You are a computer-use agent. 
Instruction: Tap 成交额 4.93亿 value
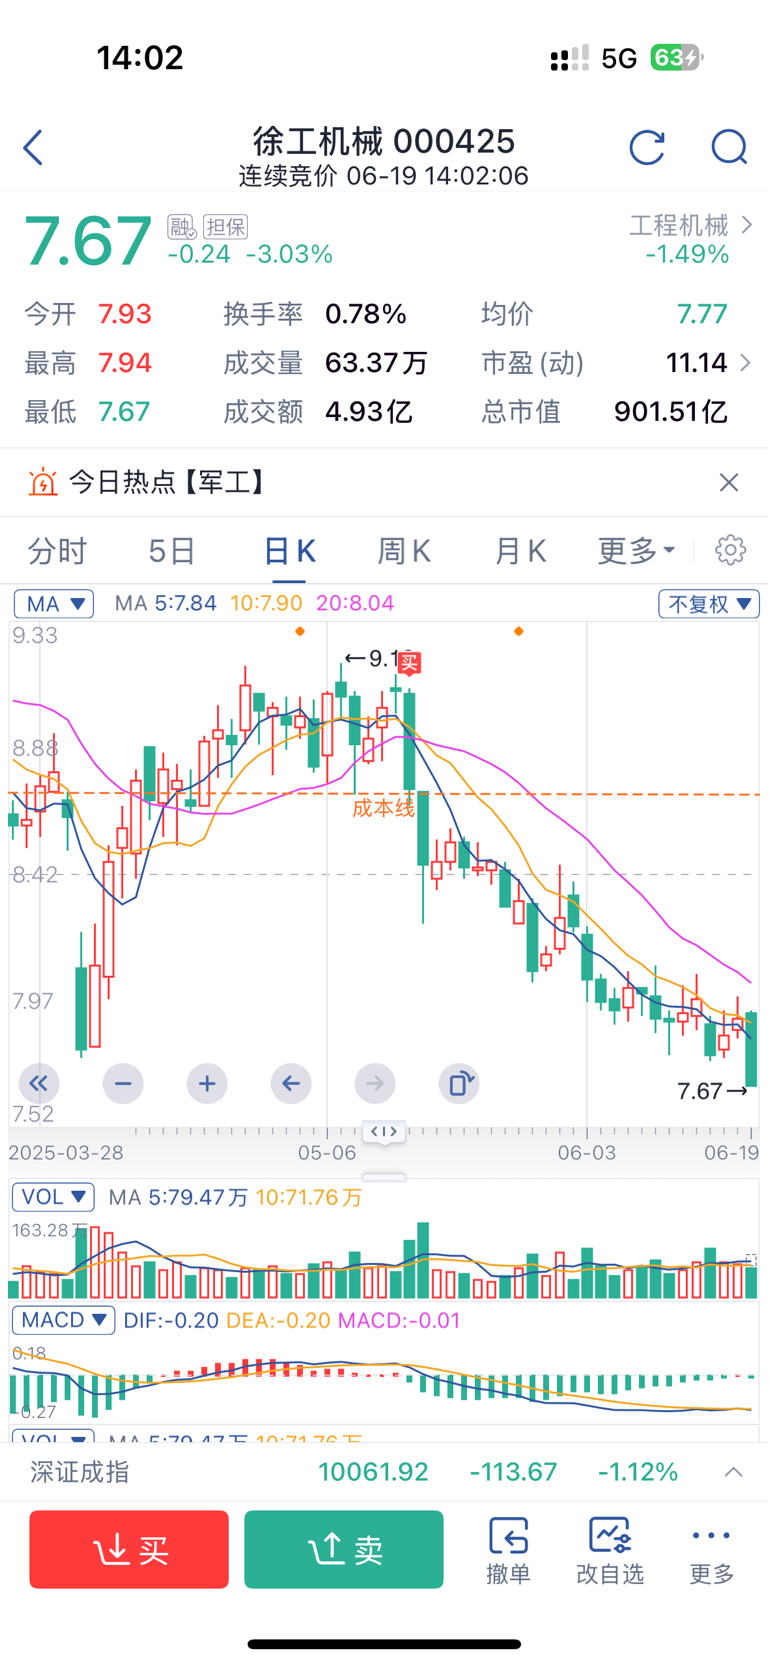[369, 411]
